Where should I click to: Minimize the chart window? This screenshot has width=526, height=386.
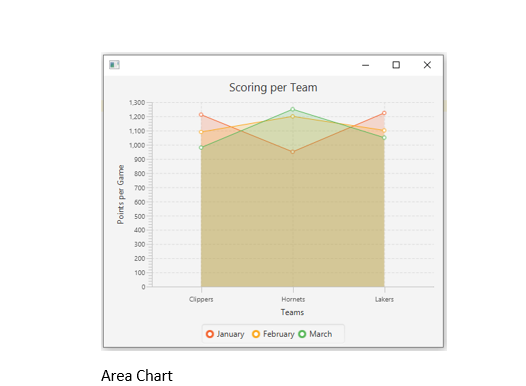pos(366,65)
